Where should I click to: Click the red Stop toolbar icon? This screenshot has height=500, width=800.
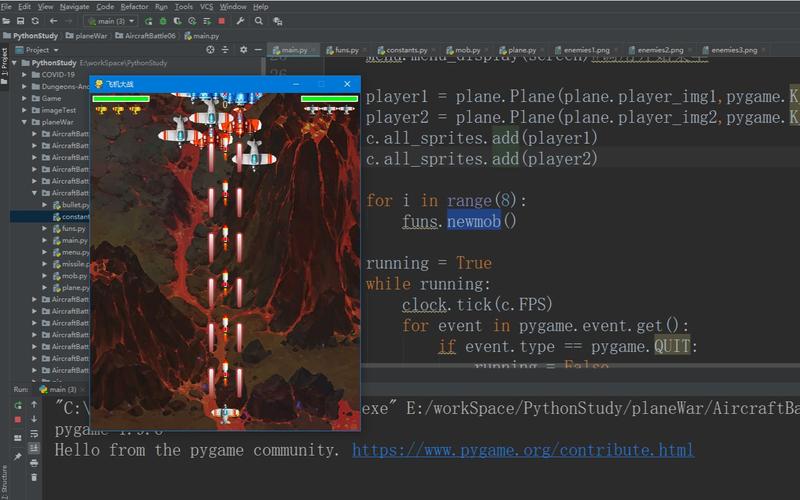click(x=221, y=21)
